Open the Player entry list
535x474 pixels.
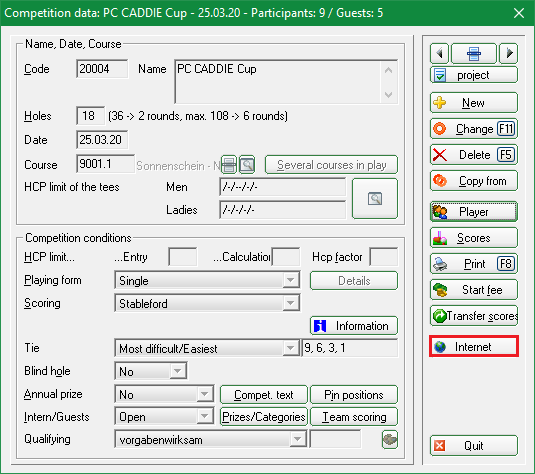click(474, 212)
